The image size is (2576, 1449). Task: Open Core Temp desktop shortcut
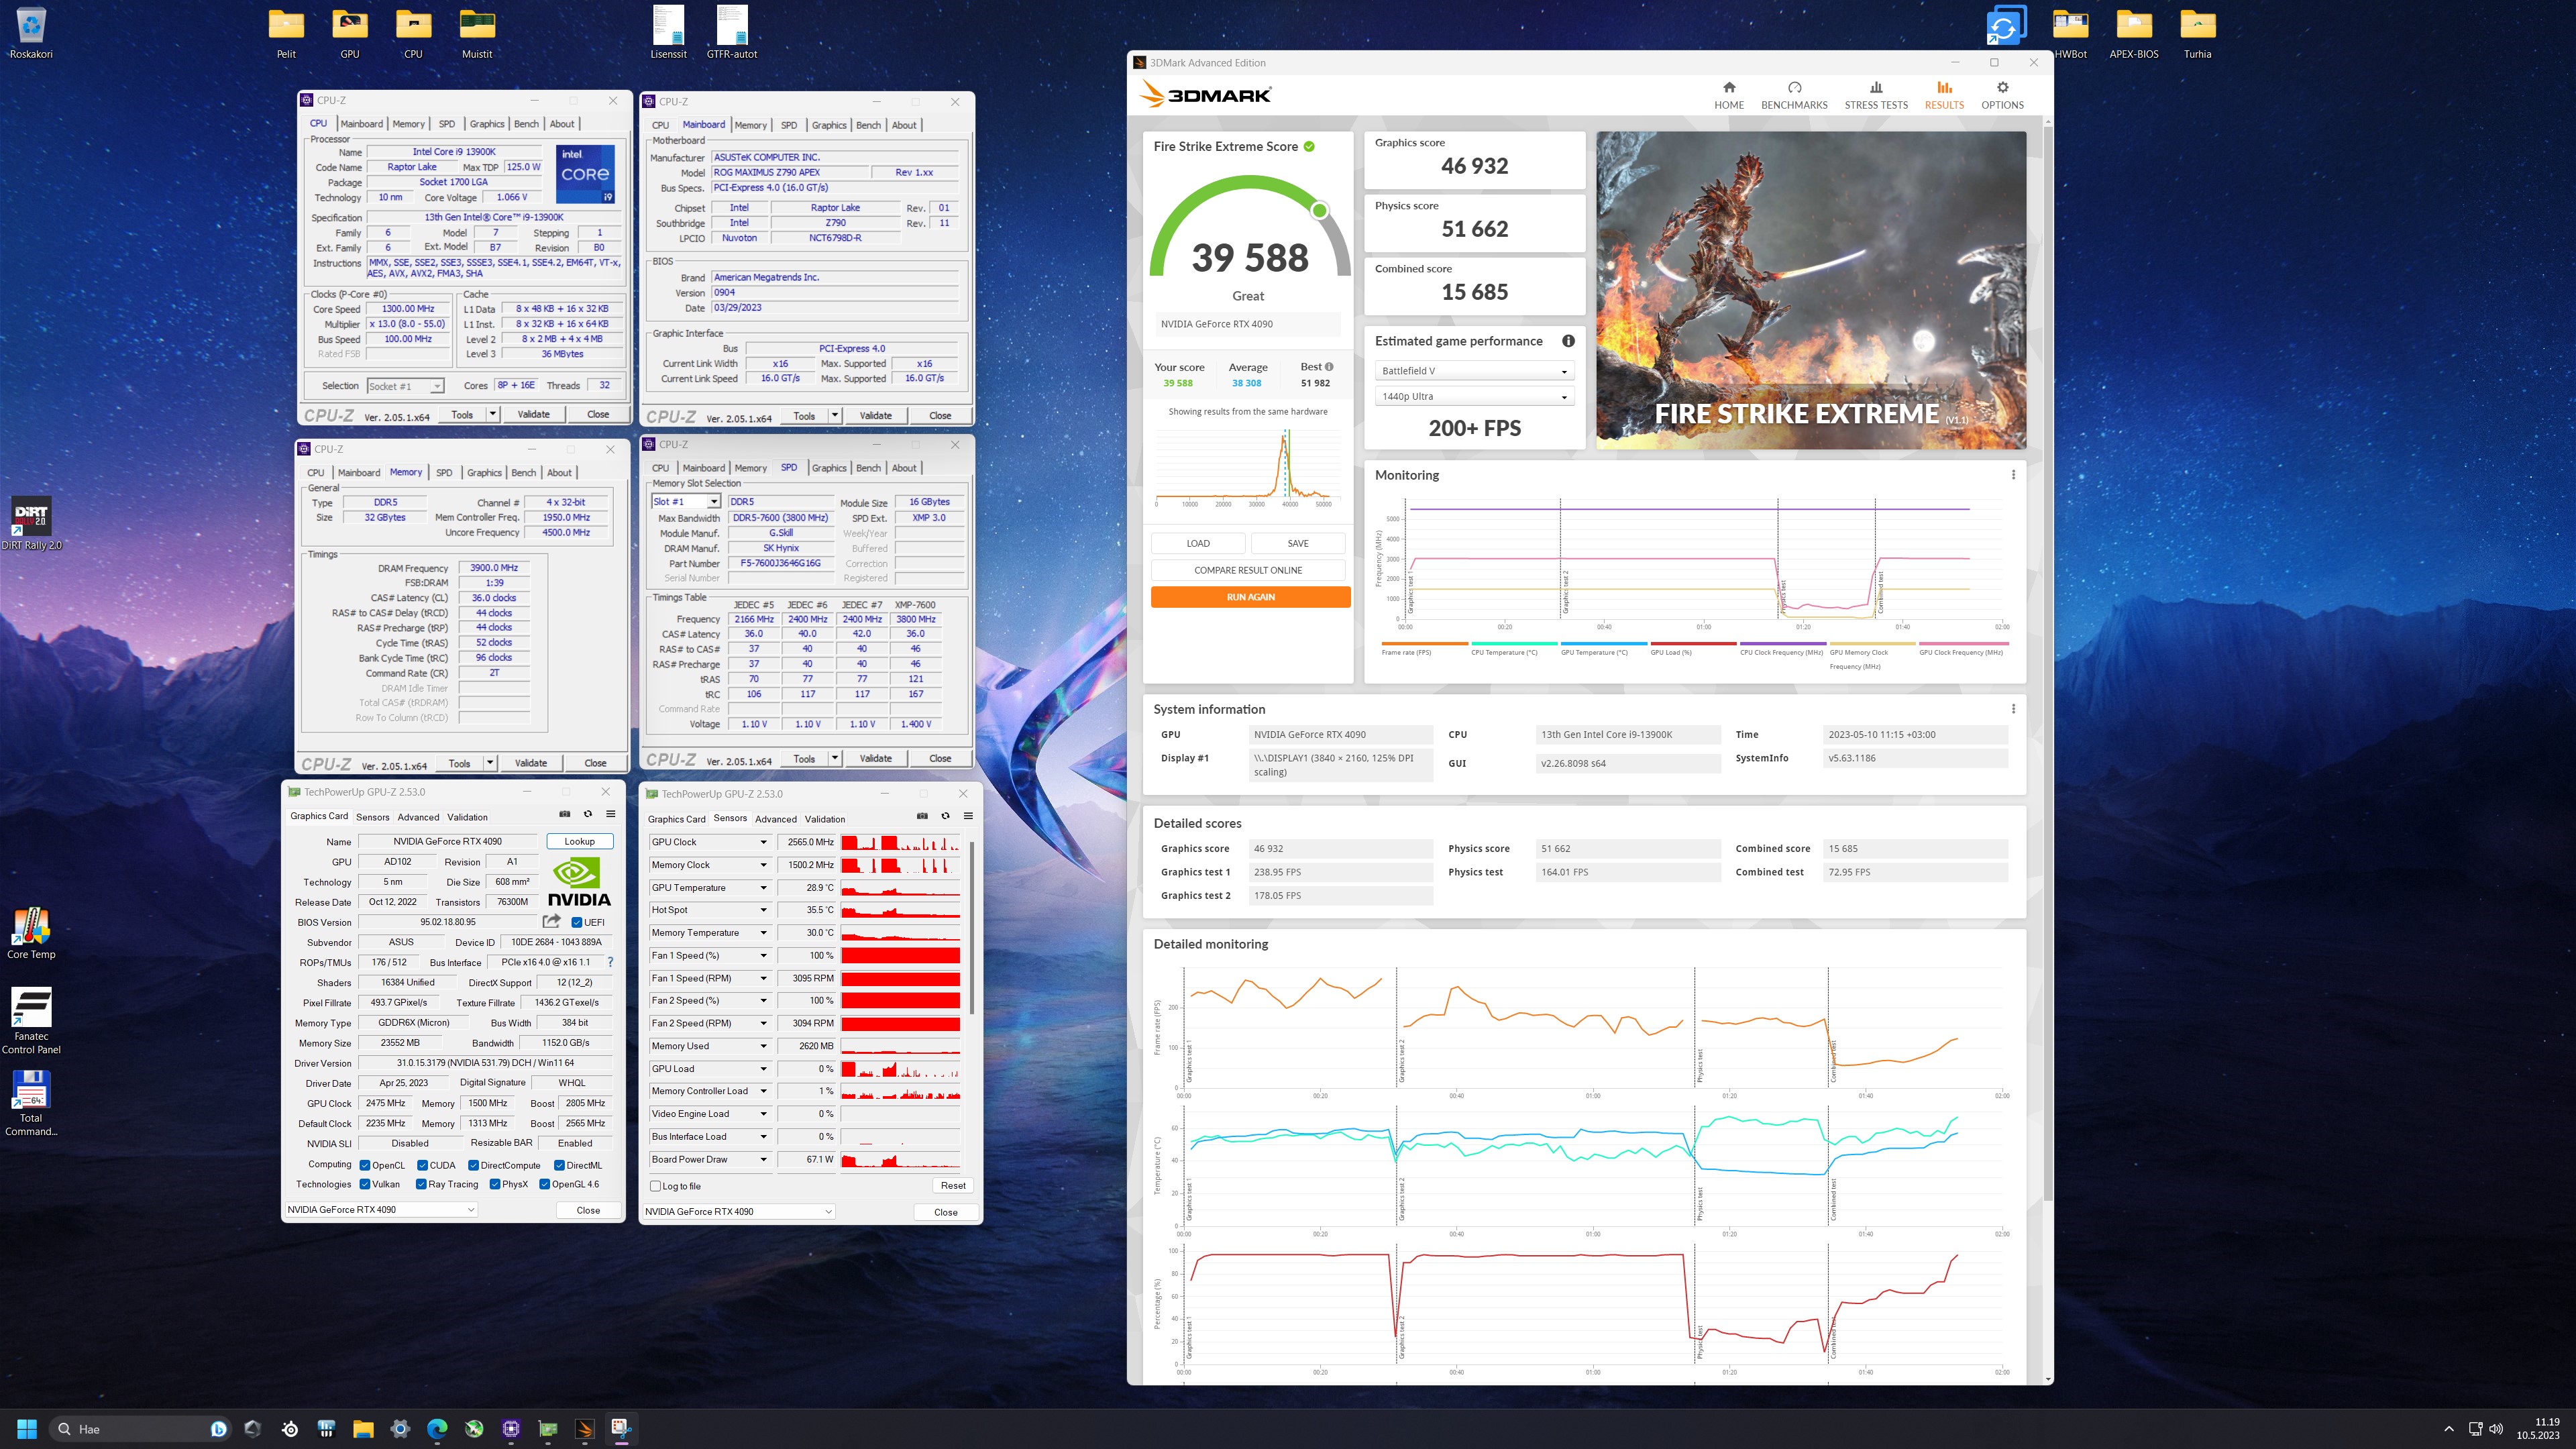31,933
